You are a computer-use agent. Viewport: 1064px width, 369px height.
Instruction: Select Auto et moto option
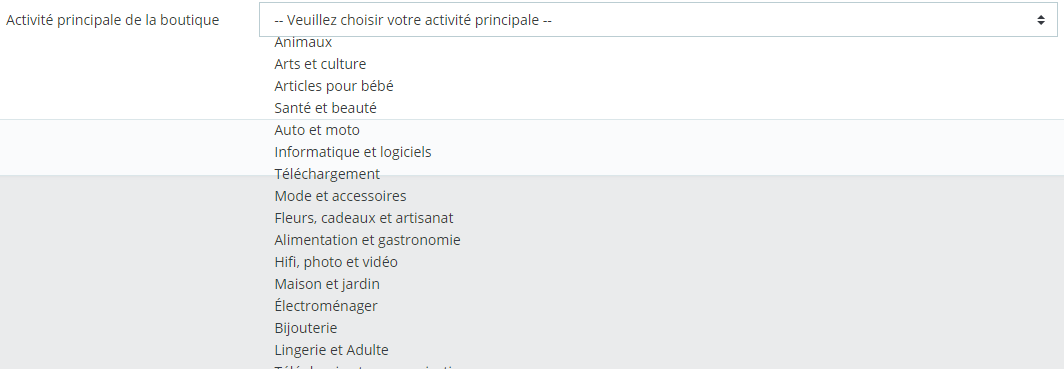(x=317, y=130)
